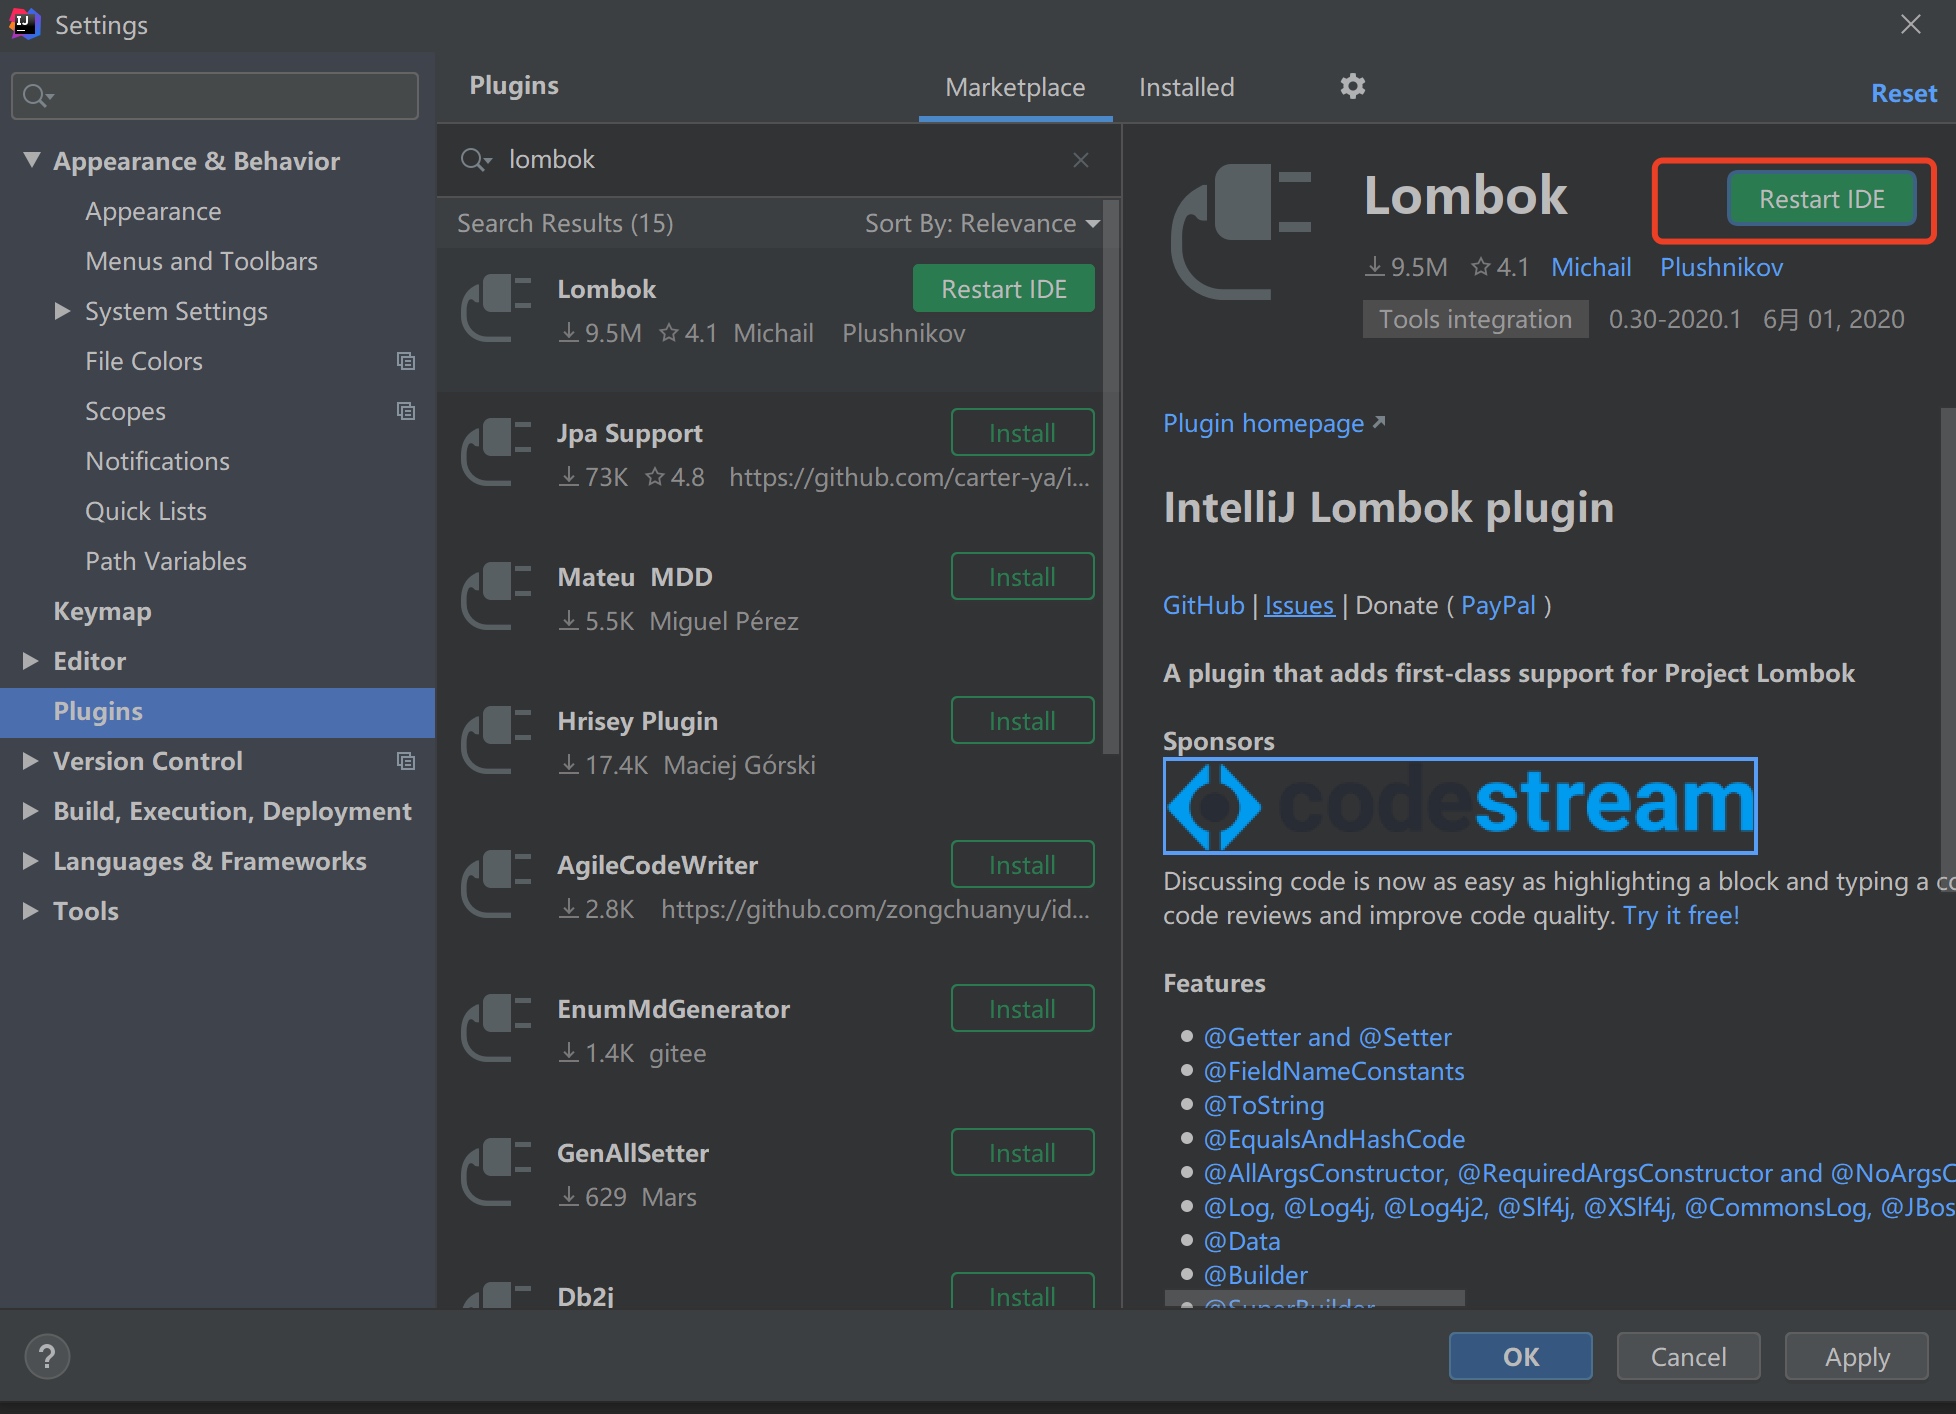Click the project-level icon beside Scopes
The width and height of the screenshot is (1956, 1414).
(406, 411)
